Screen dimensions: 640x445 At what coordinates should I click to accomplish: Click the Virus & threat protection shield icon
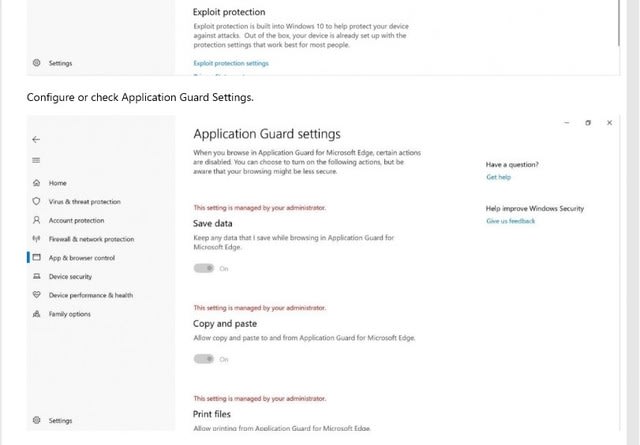point(36,201)
